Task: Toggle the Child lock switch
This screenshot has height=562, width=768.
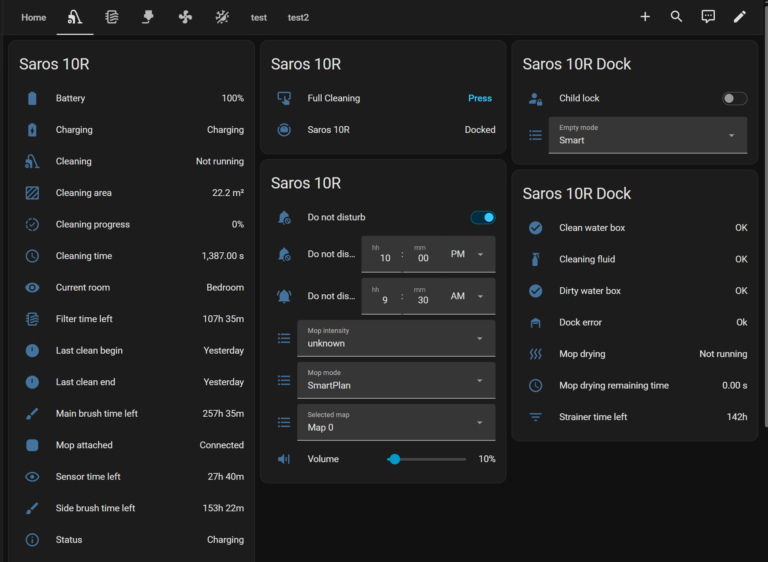Action: coord(734,98)
